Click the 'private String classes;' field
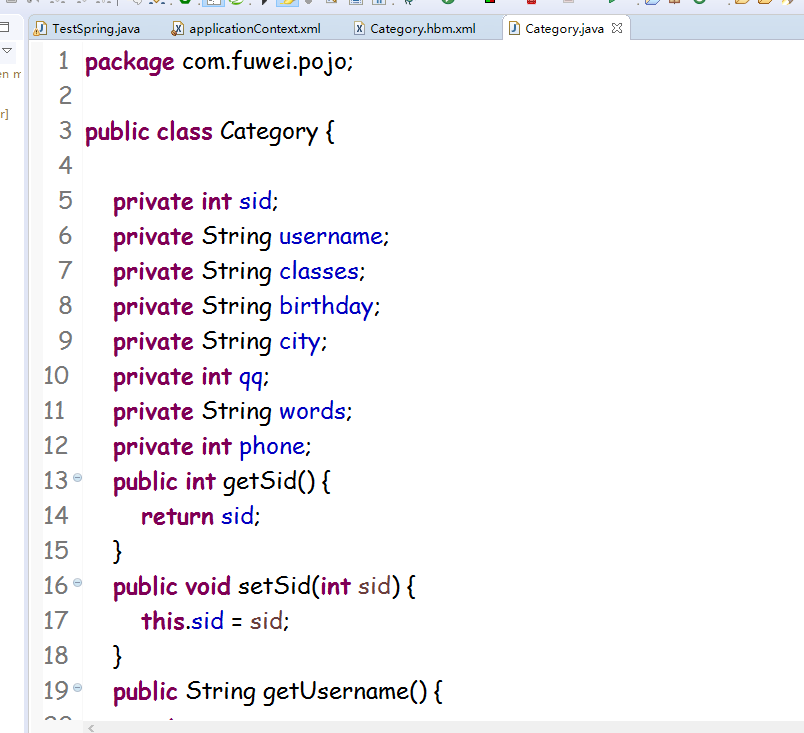 [x=239, y=272]
